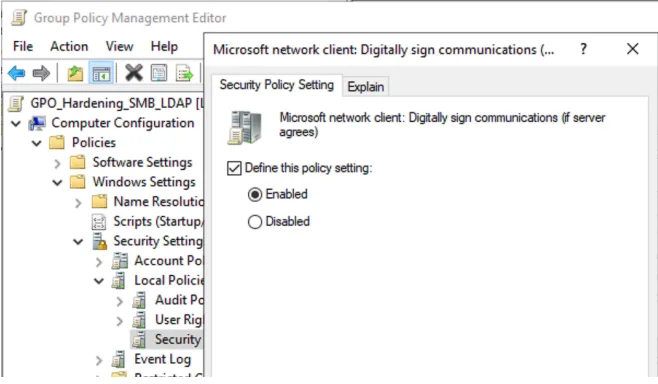This screenshot has height=384, width=658.
Task: Switch to the Explain tab
Action: [x=366, y=87]
